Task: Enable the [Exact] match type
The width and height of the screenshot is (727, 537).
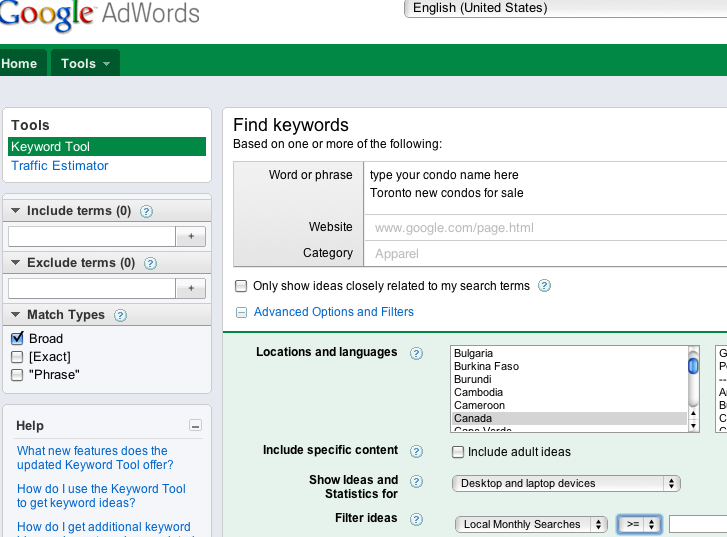Action: pyautogui.click(x=17, y=357)
